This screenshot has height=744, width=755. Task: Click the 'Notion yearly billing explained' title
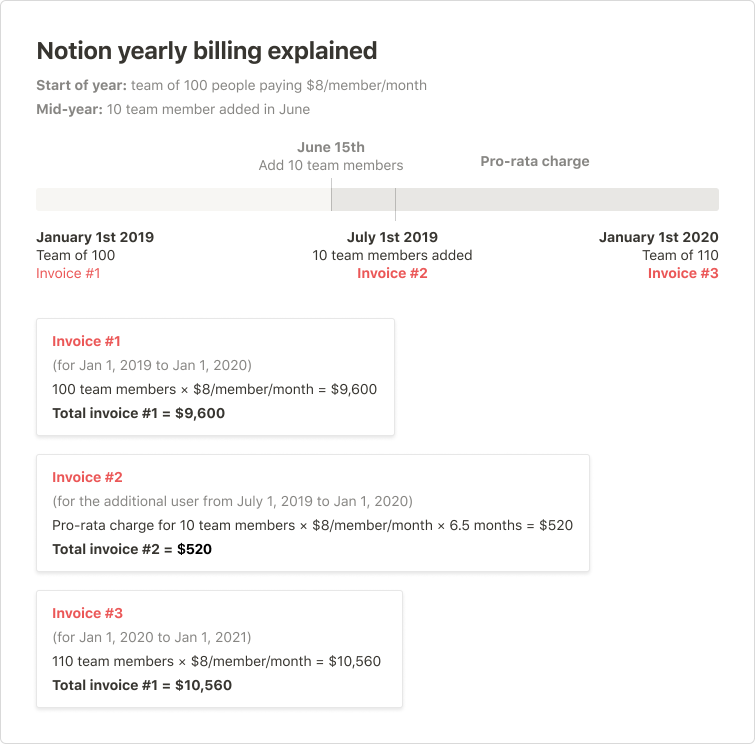[206, 51]
